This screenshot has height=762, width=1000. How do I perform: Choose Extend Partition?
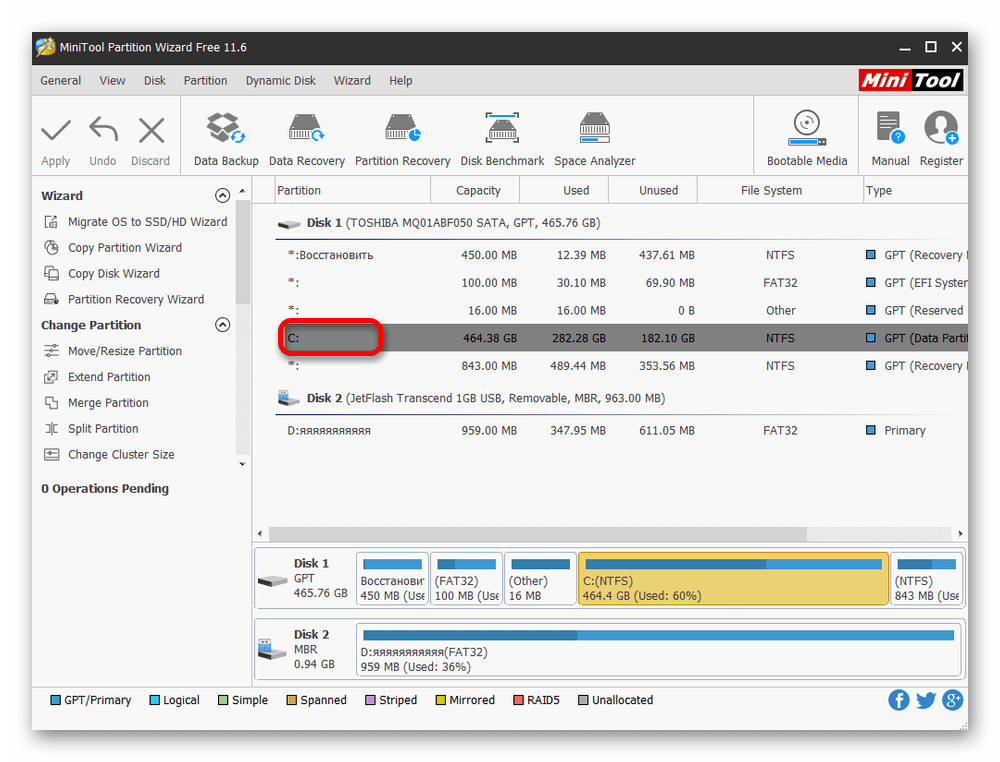tap(109, 377)
